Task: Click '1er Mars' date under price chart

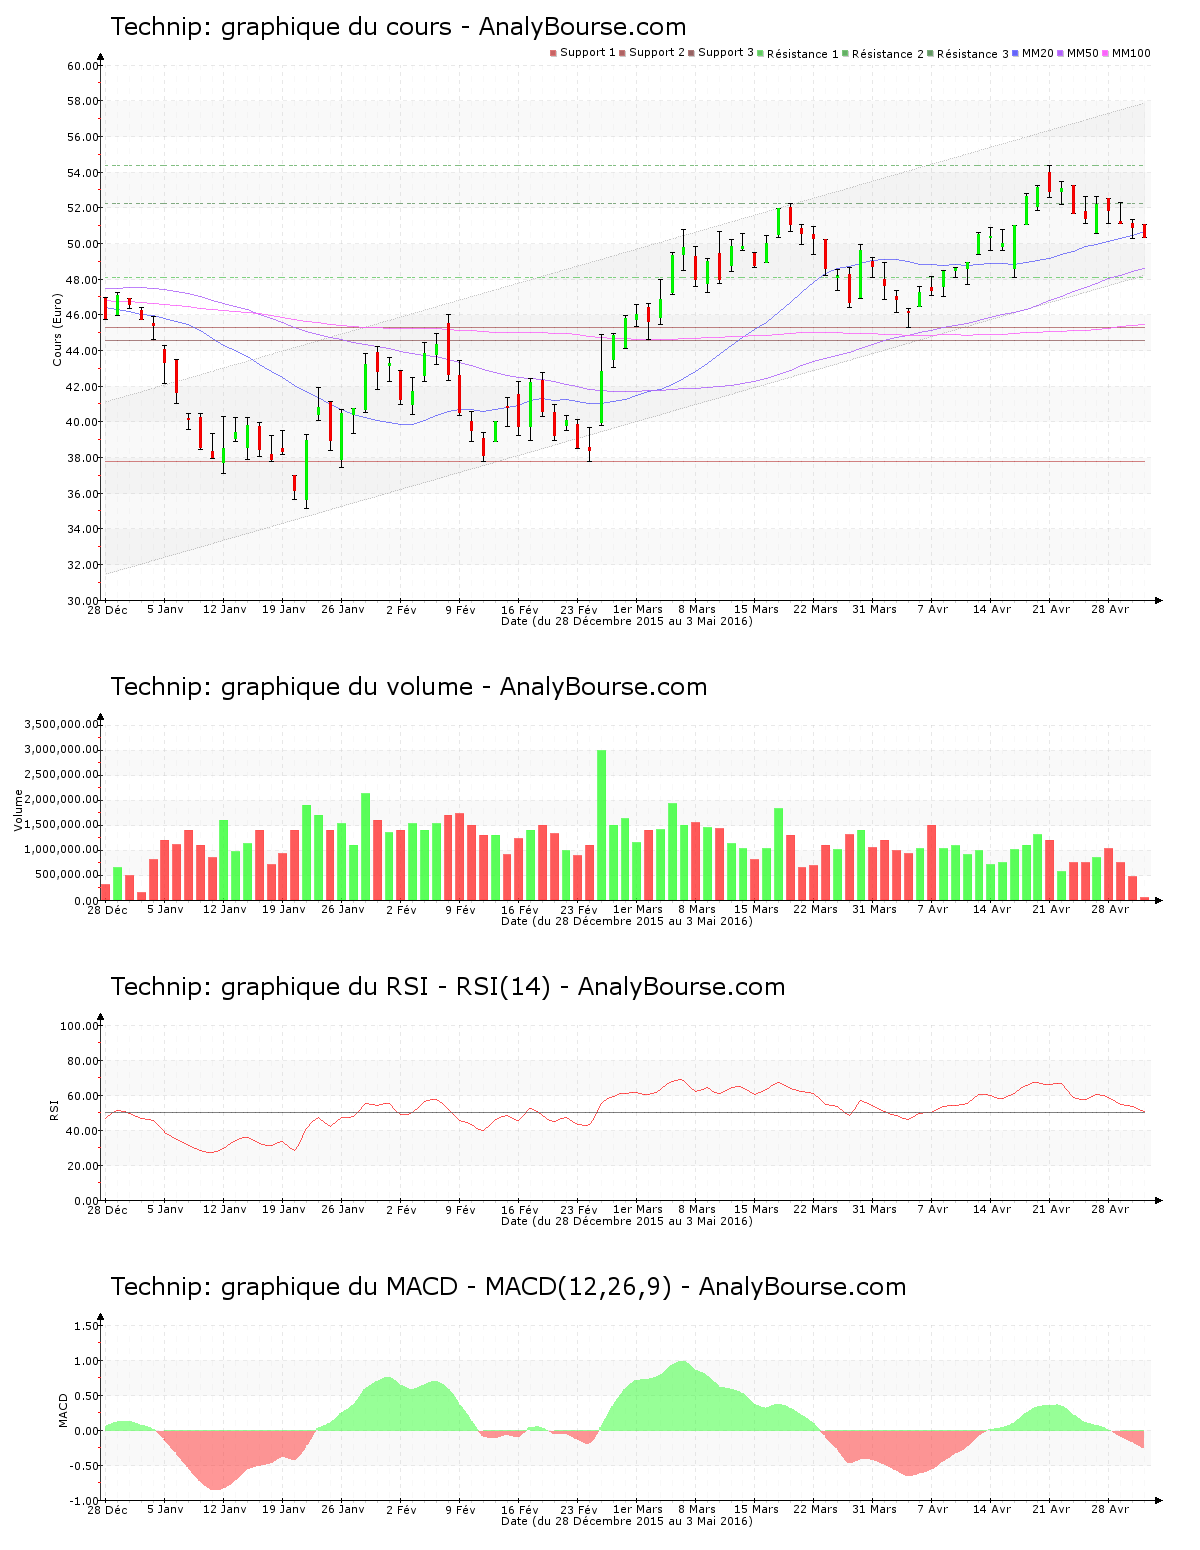Action: tap(638, 609)
